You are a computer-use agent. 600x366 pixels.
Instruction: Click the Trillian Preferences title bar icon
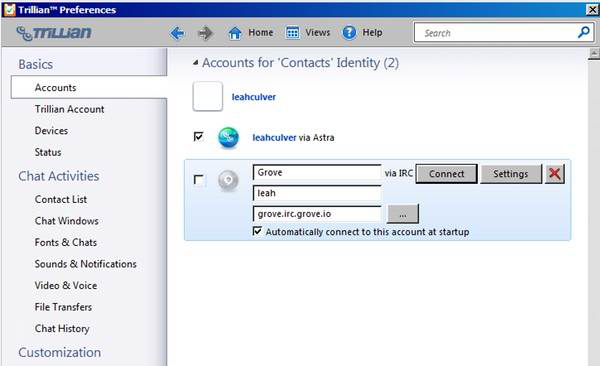tap(9, 9)
